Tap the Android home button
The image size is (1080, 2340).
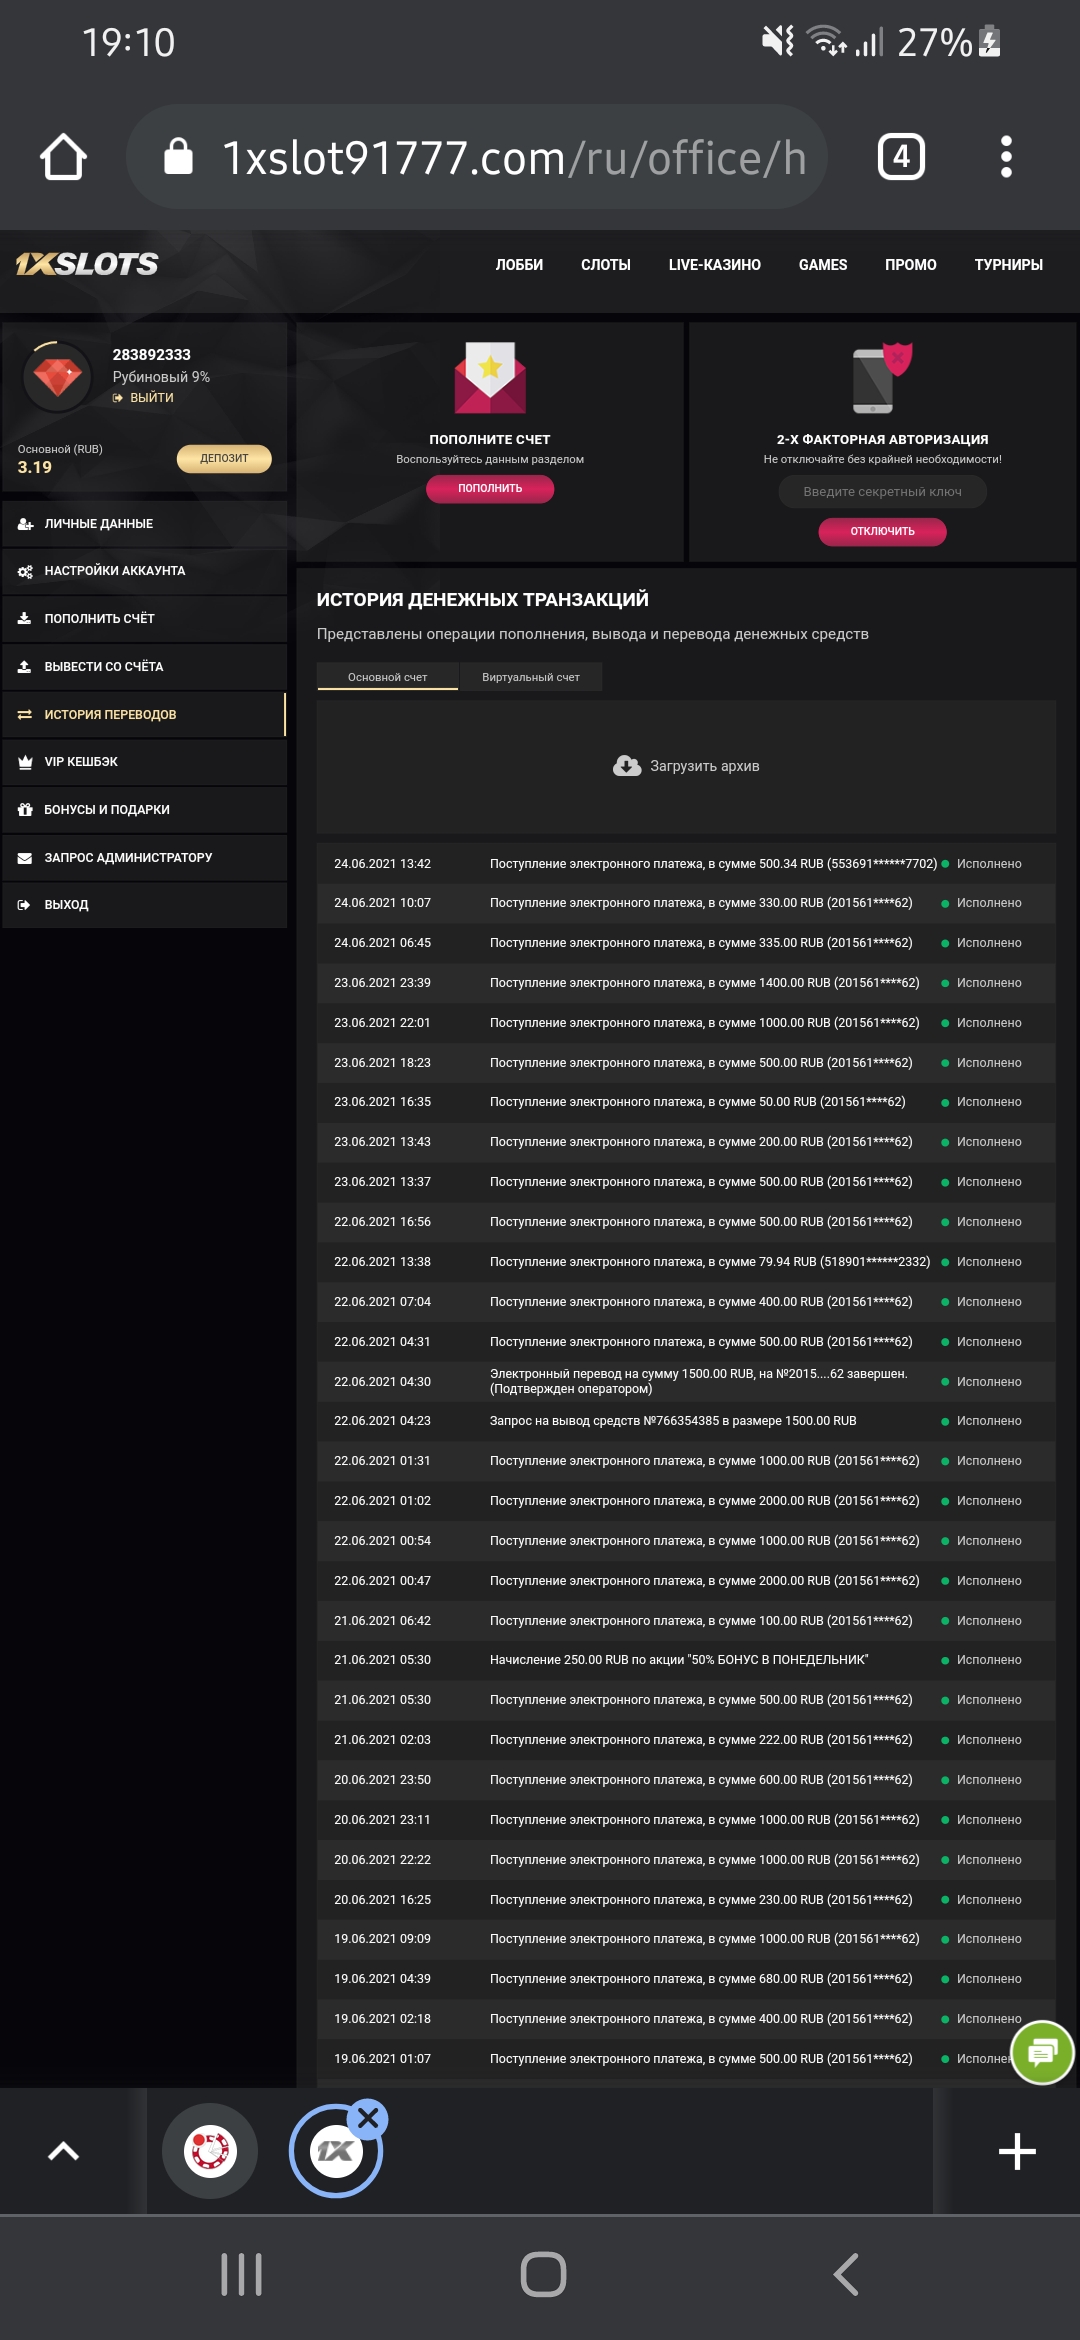point(543,2275)
